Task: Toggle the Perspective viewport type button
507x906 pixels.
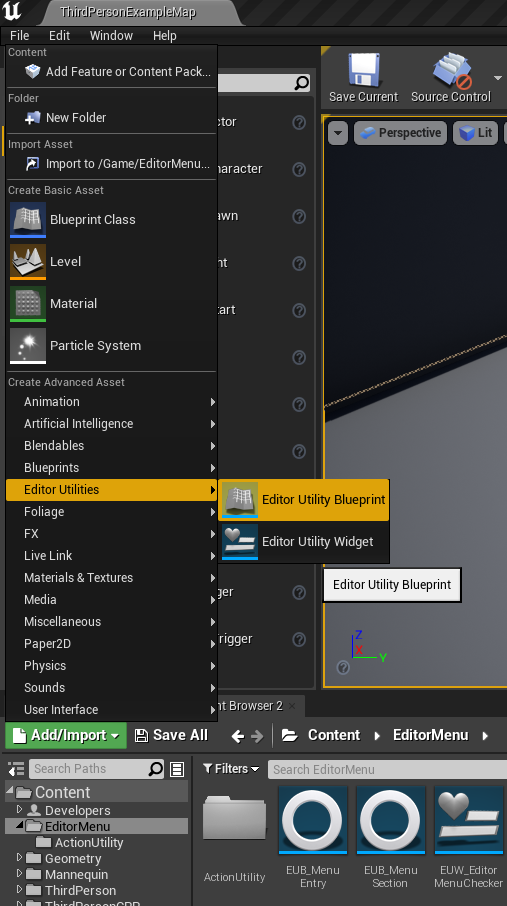Action: point(401,133)
